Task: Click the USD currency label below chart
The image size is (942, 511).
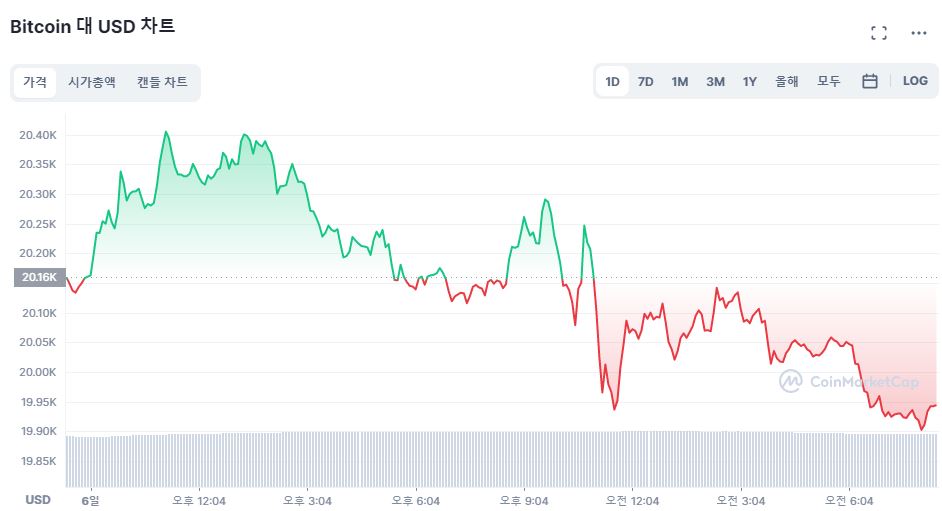Action: click(38, 499)
